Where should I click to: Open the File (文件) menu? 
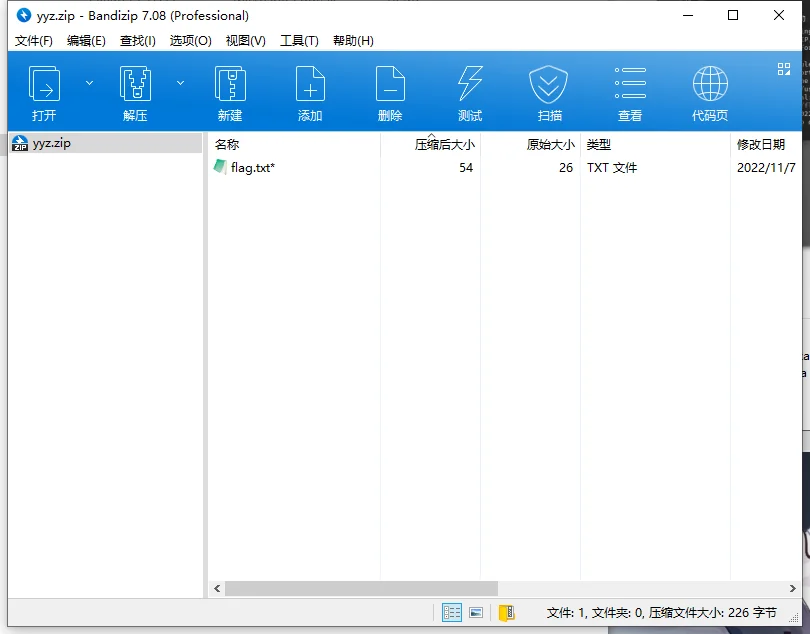coord(34,41)
